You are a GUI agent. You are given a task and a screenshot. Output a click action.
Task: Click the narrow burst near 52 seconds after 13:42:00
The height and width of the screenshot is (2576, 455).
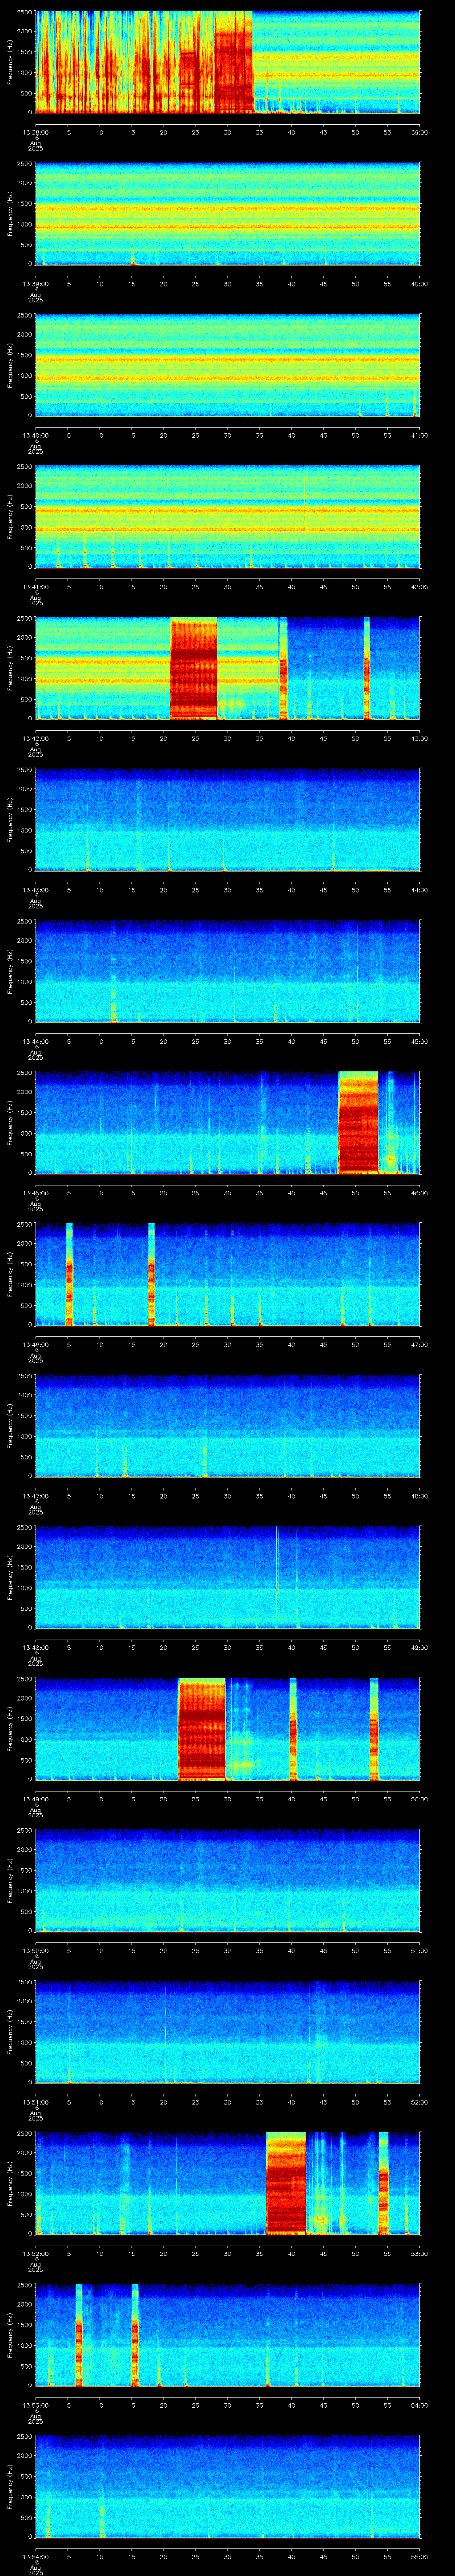367,669
